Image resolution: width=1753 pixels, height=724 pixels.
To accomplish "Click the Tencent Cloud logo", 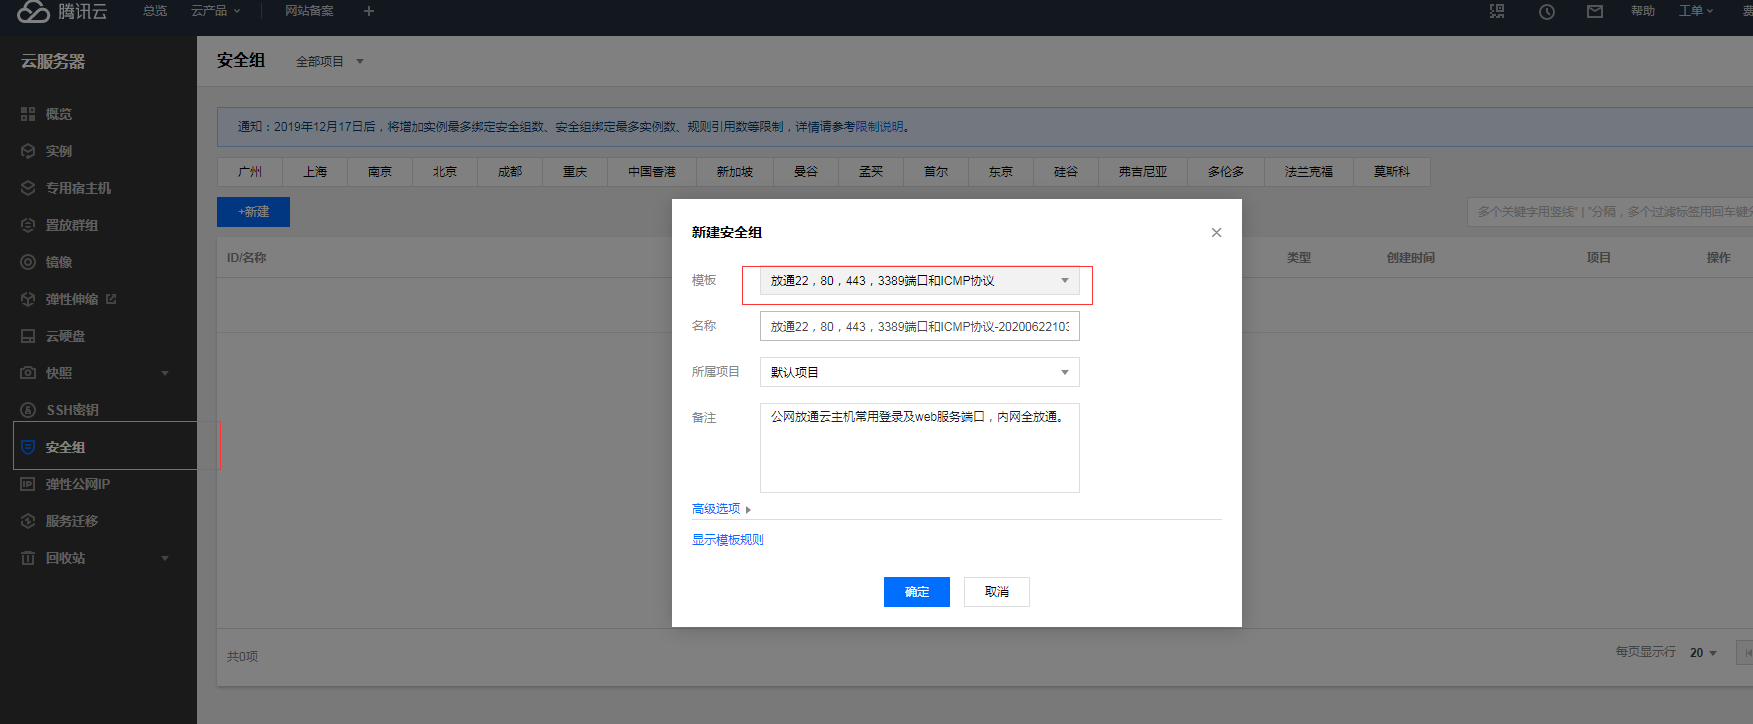I will (x=62, y=12).
